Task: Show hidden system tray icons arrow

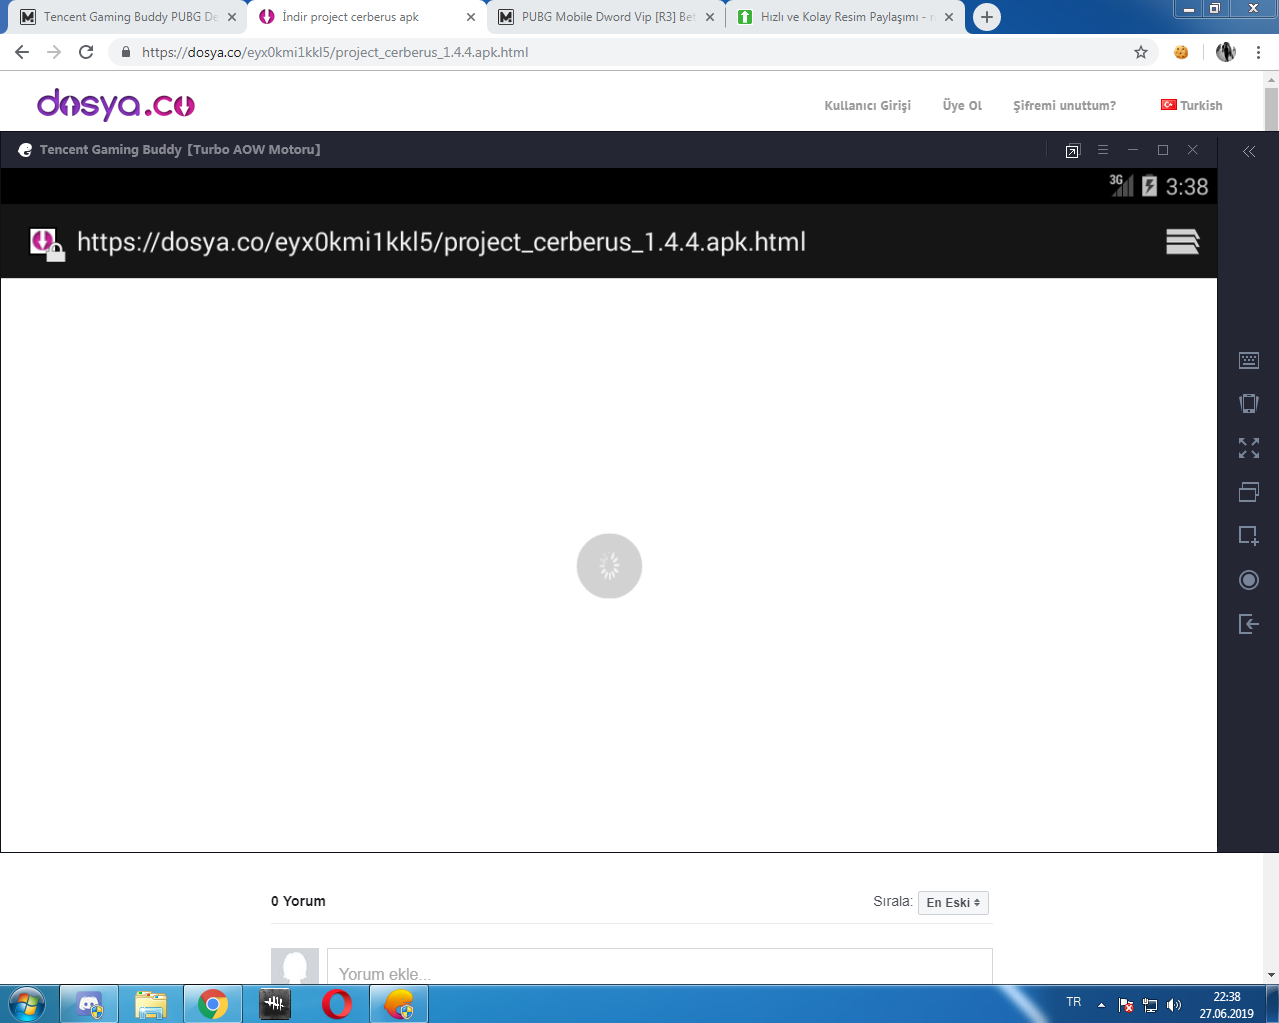Action: coord(1101,1005)
